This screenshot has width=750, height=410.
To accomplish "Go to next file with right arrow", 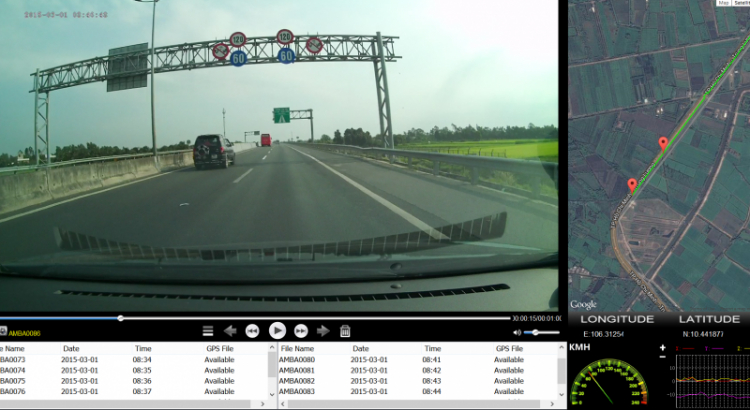I will click(x=323, y=331).
